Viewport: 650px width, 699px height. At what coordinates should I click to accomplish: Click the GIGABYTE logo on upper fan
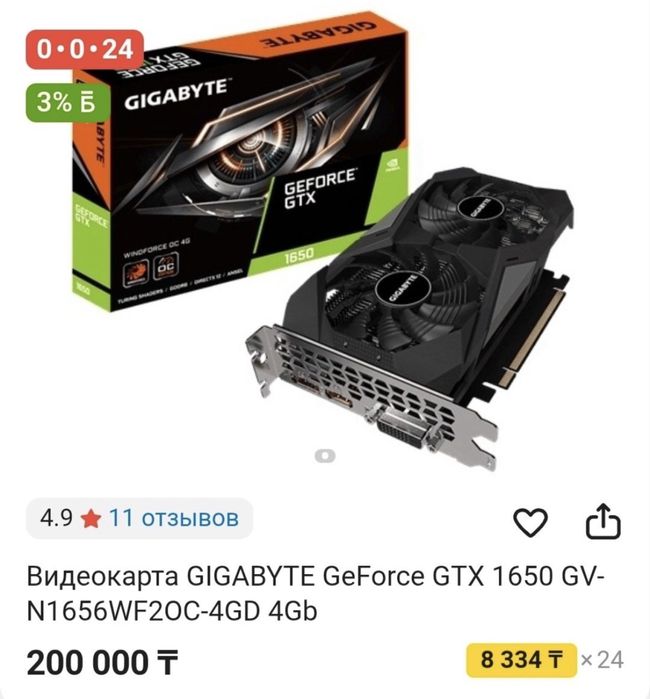tap(480, 208)
